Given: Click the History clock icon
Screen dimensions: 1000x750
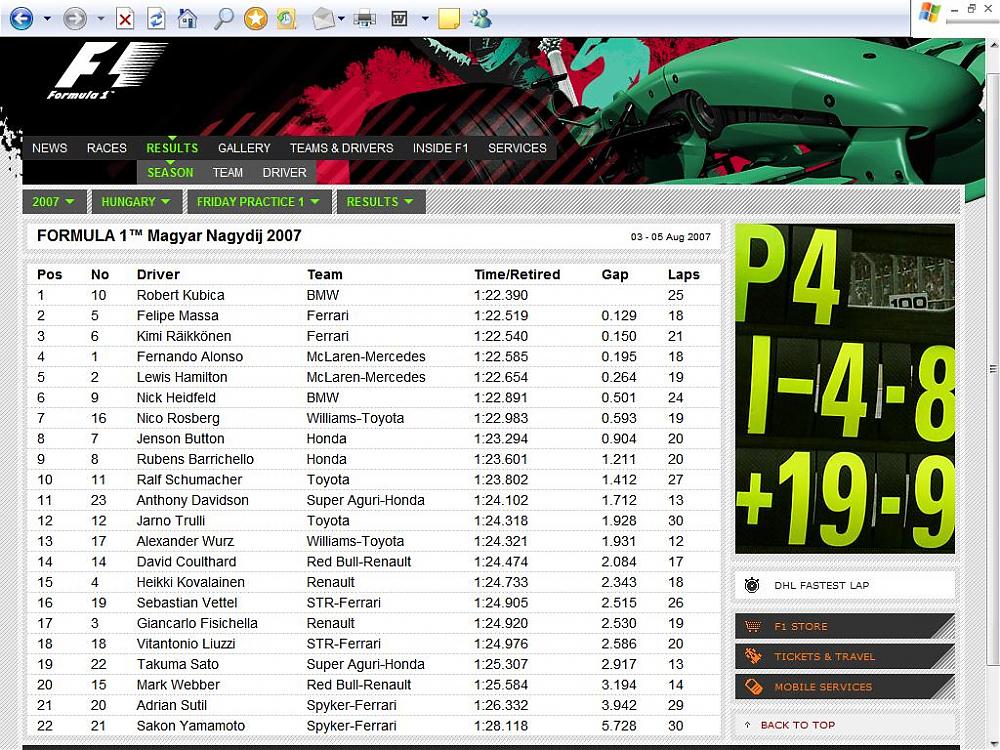Looking at the screenshot, I should click(287, 19).
